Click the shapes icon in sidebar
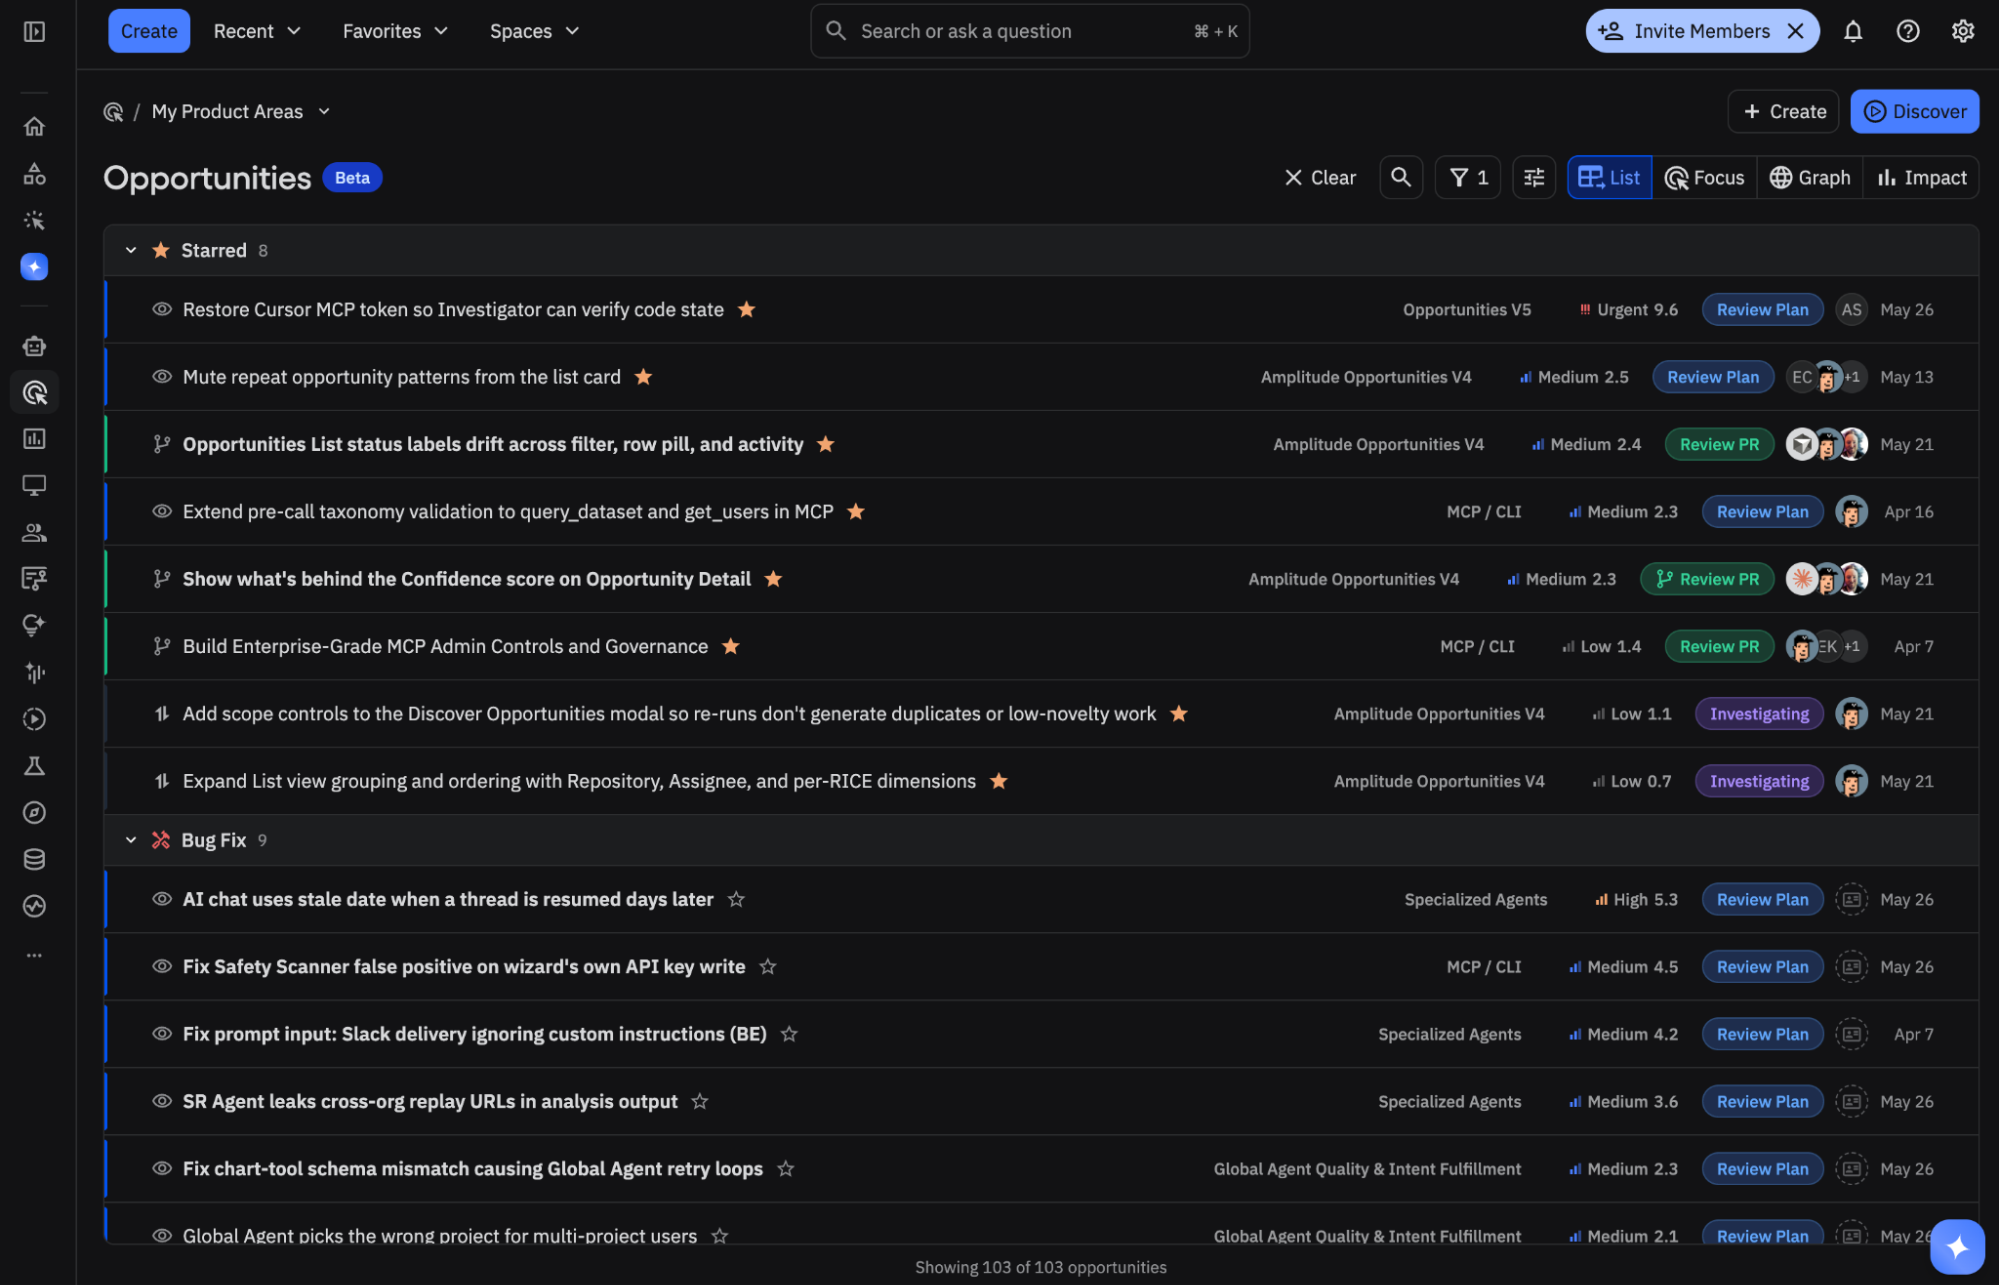The height and width of the screenshot is (1286, 1999). click(34, 174)
